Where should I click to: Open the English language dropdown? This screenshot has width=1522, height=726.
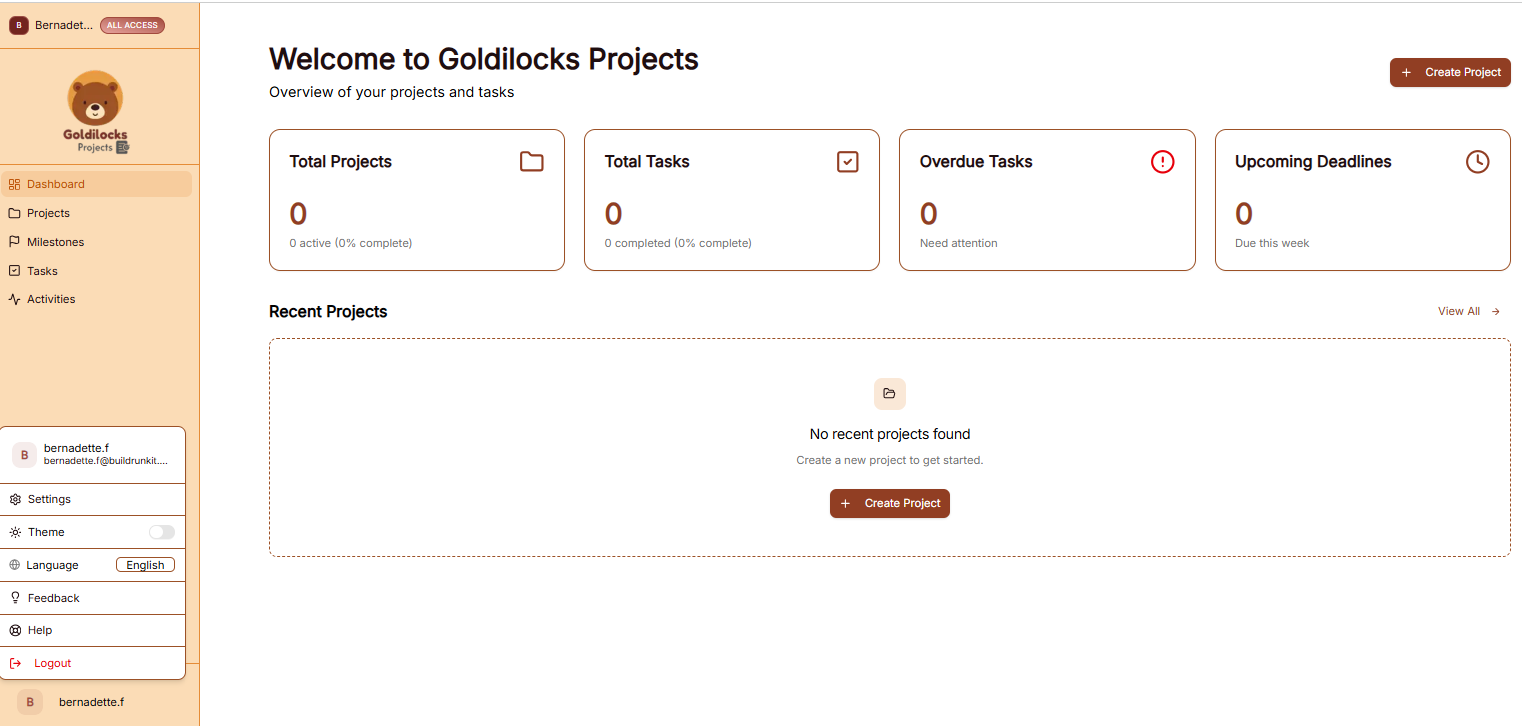click(x=145, y=565)
